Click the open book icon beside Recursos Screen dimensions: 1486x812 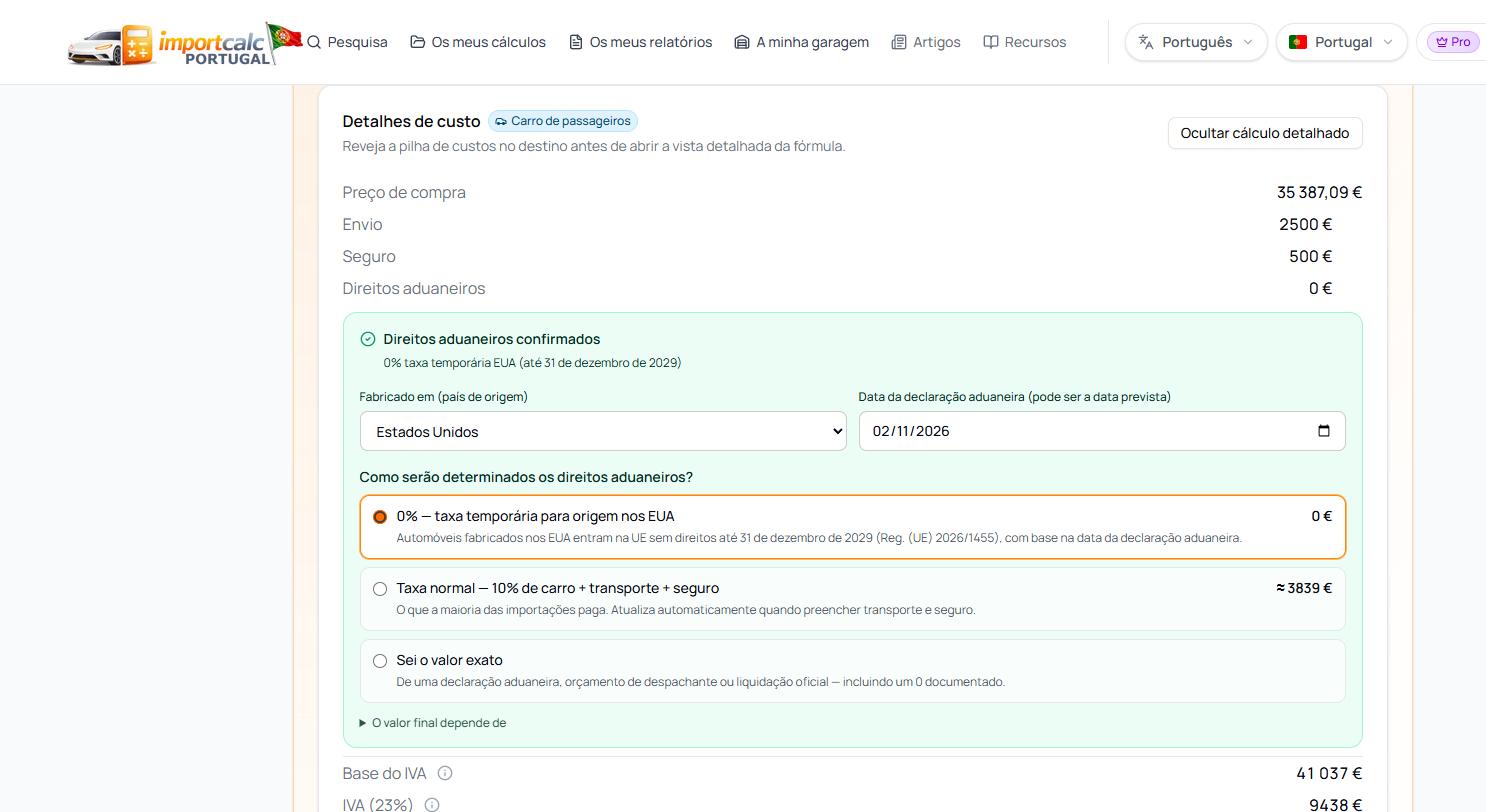991,42
